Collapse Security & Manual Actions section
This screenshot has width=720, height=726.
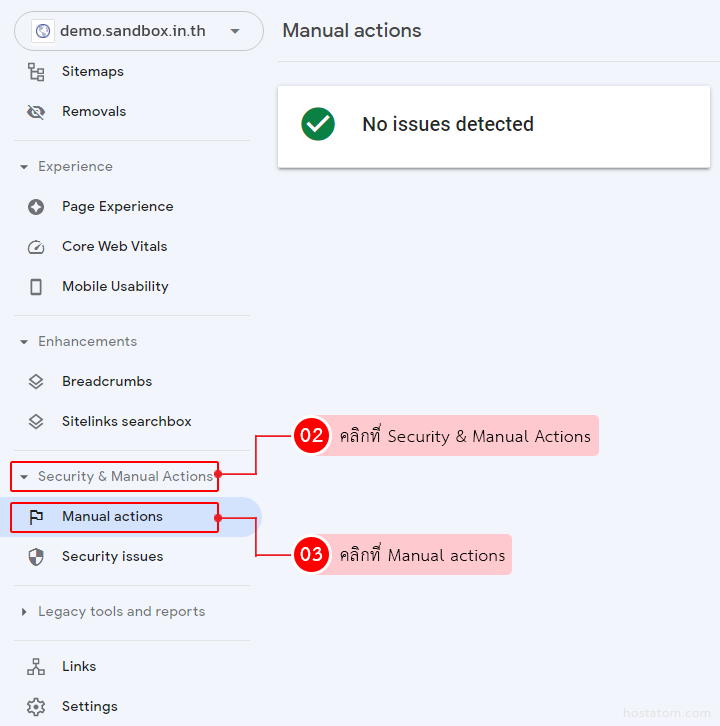(x=24, y=477)
